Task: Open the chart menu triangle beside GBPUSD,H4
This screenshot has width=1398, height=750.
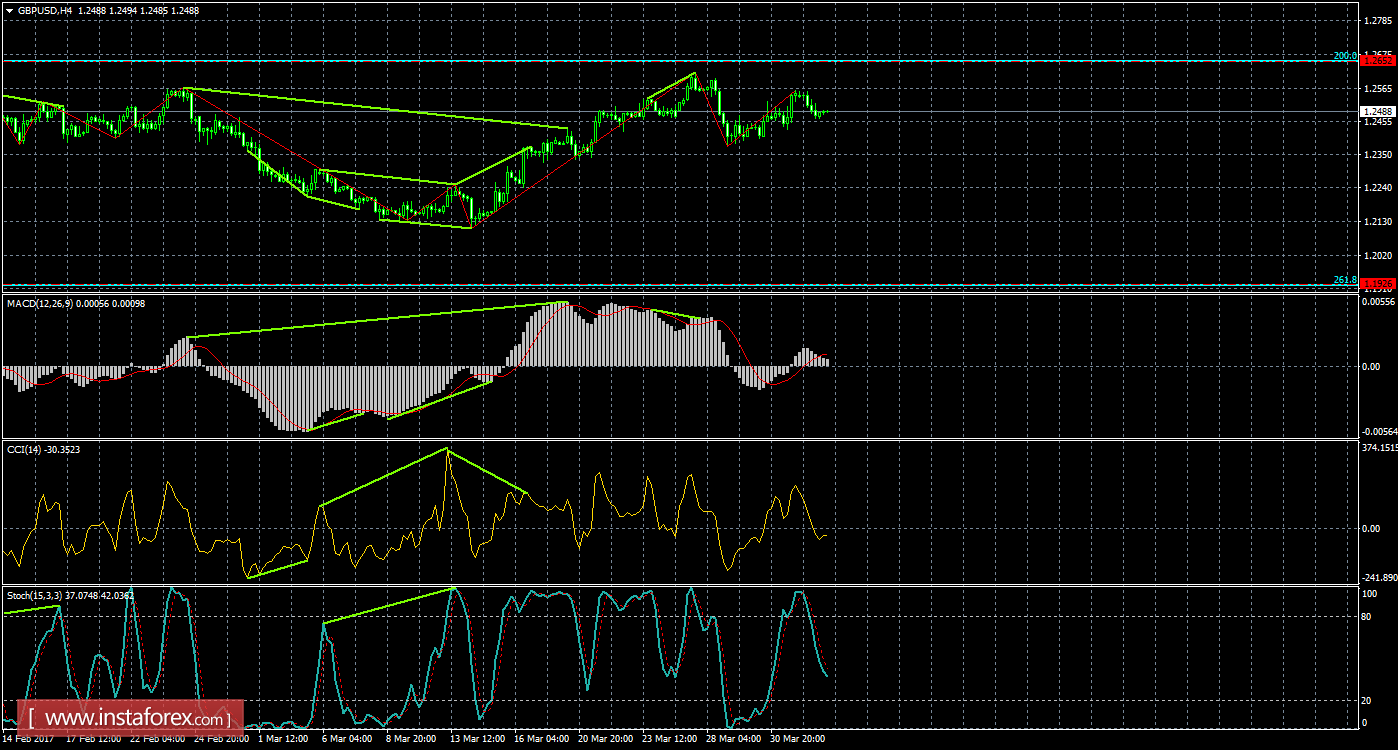Action: tap(9, 10)
